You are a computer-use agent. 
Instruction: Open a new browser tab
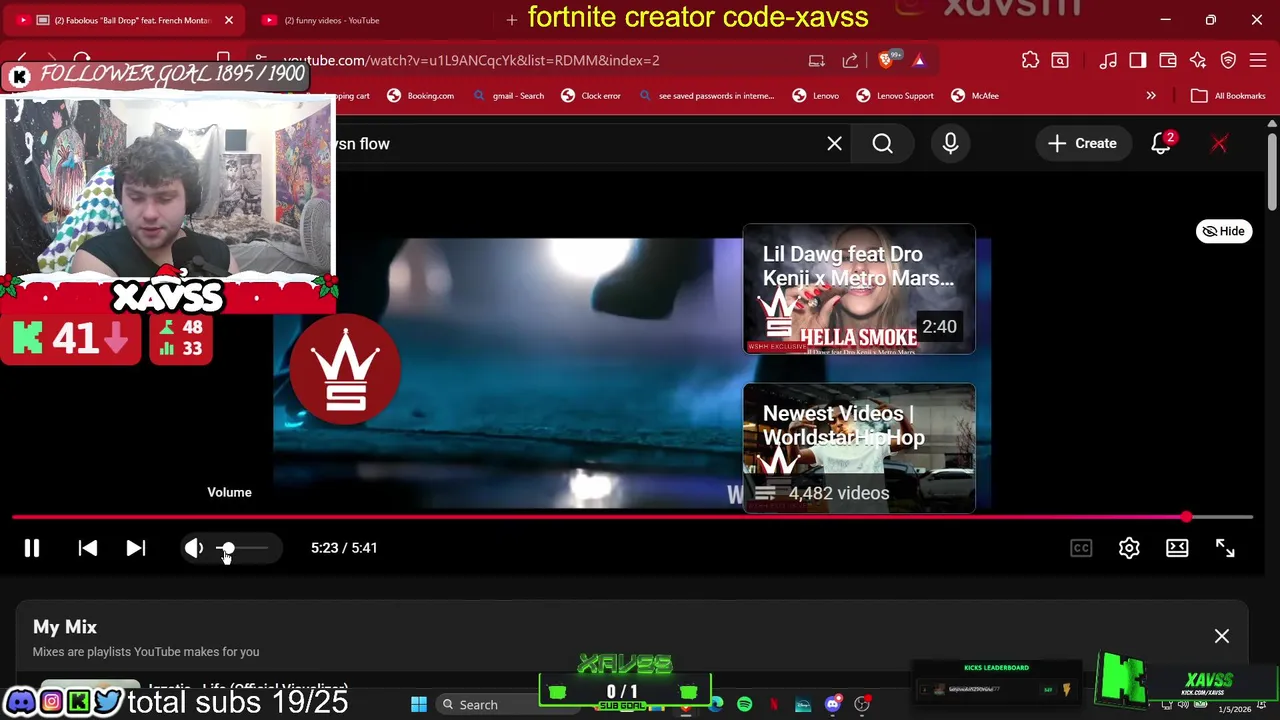[x=512, y=19]
